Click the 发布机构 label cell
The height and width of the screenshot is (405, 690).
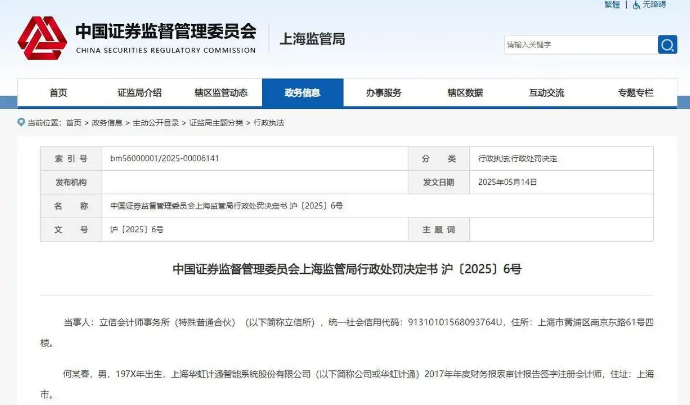[71, 182]
